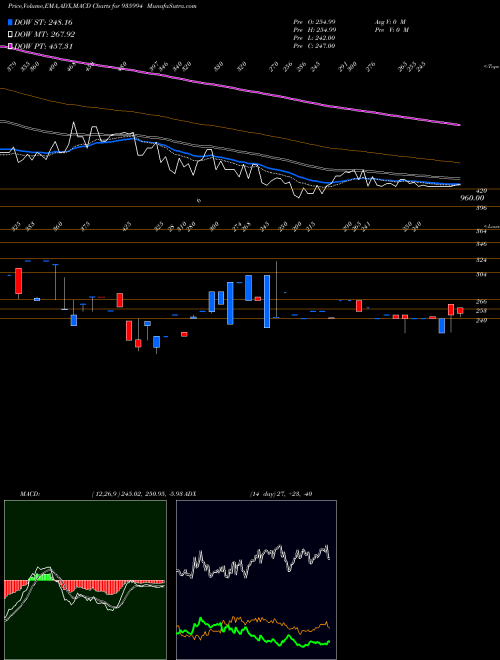
Task: Click the 258 price axis label
Action: (x=481, y=311)
